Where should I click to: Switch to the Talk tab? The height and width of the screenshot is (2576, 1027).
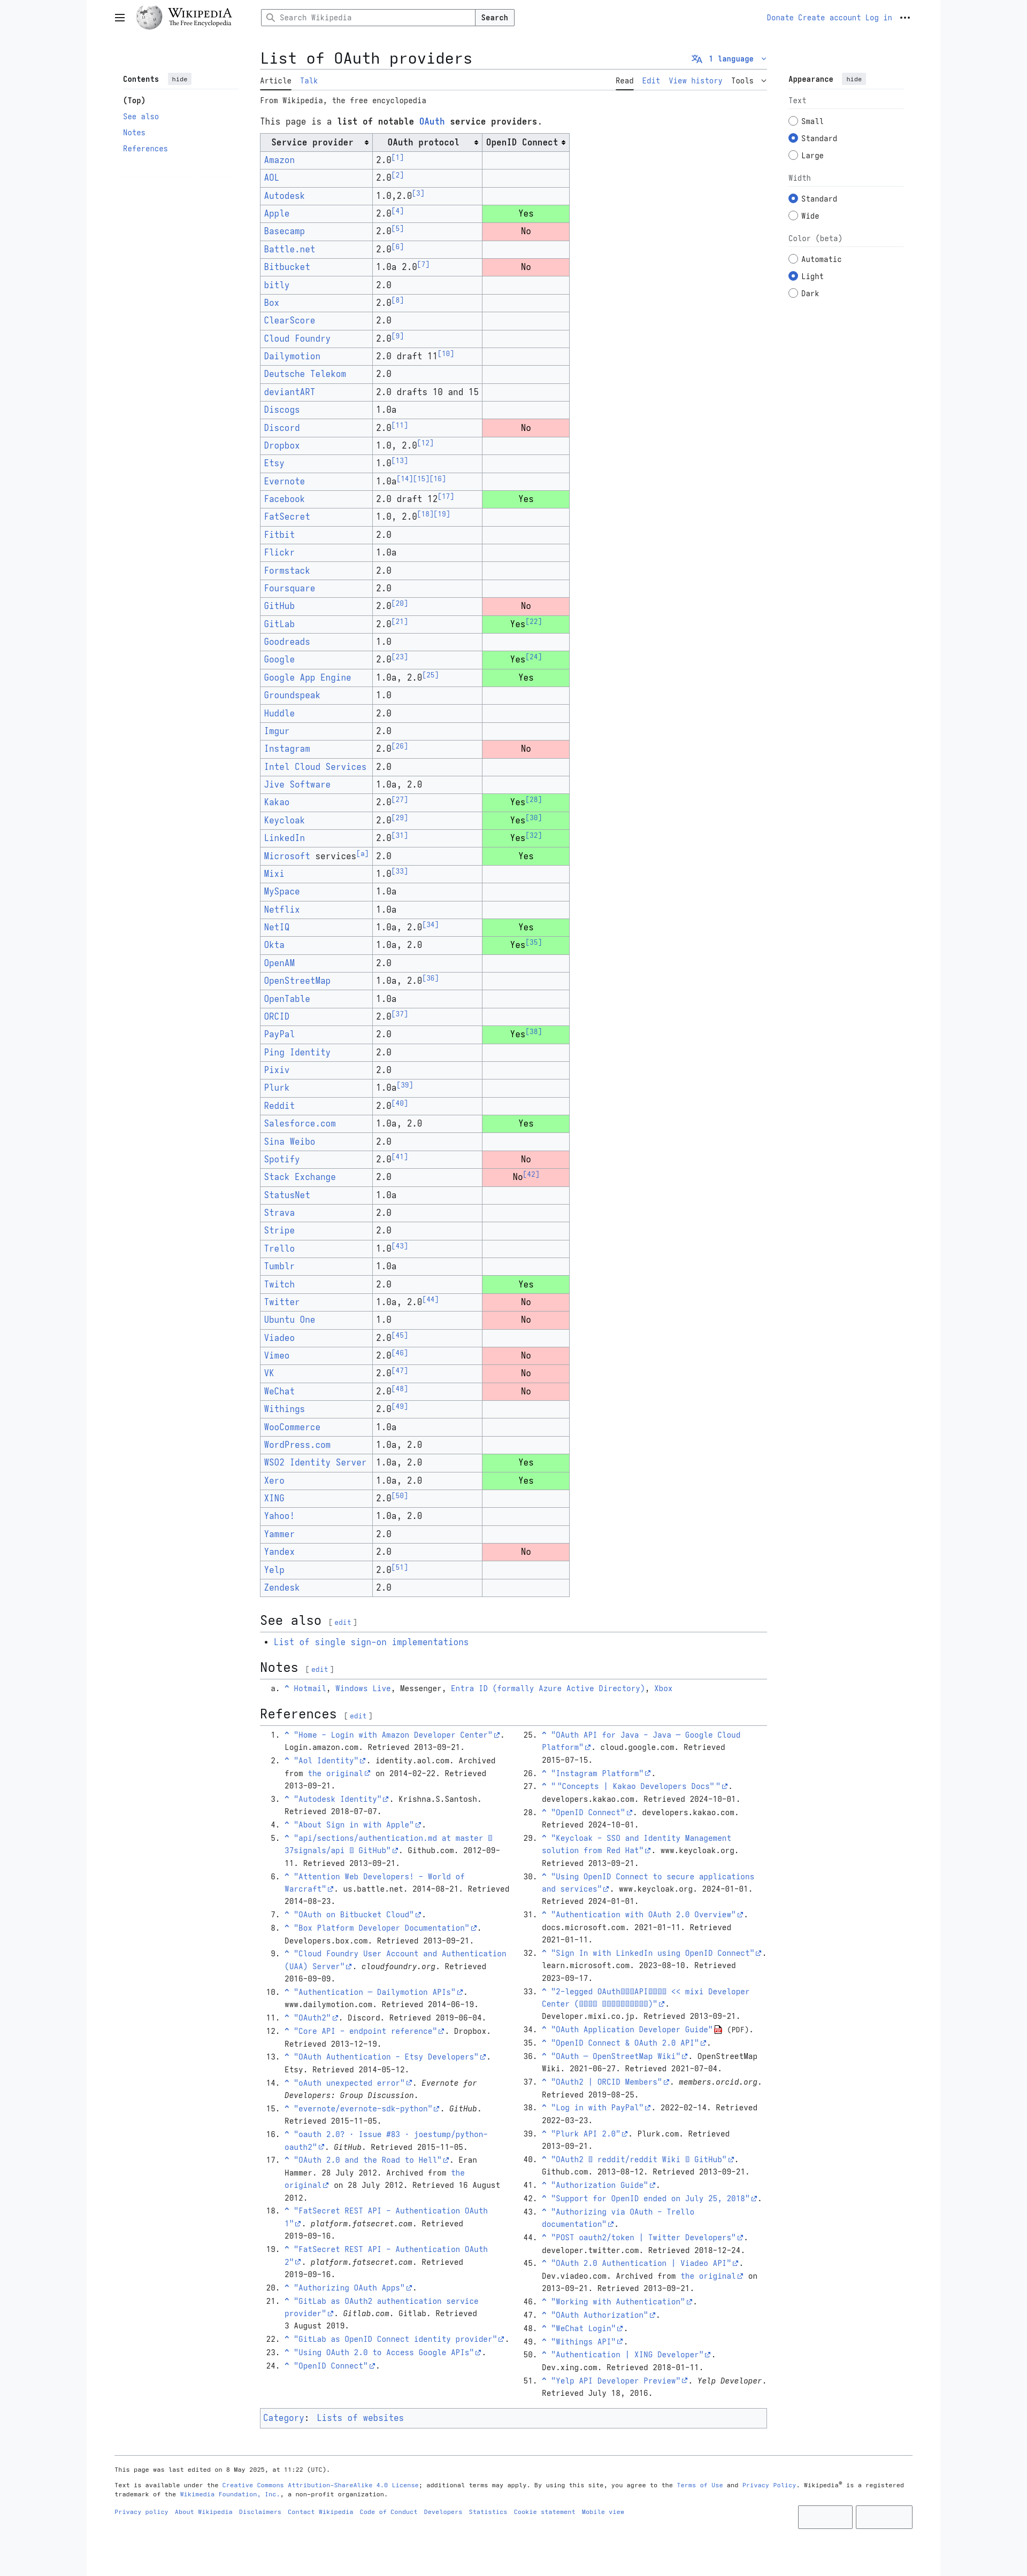coord(309,81)
